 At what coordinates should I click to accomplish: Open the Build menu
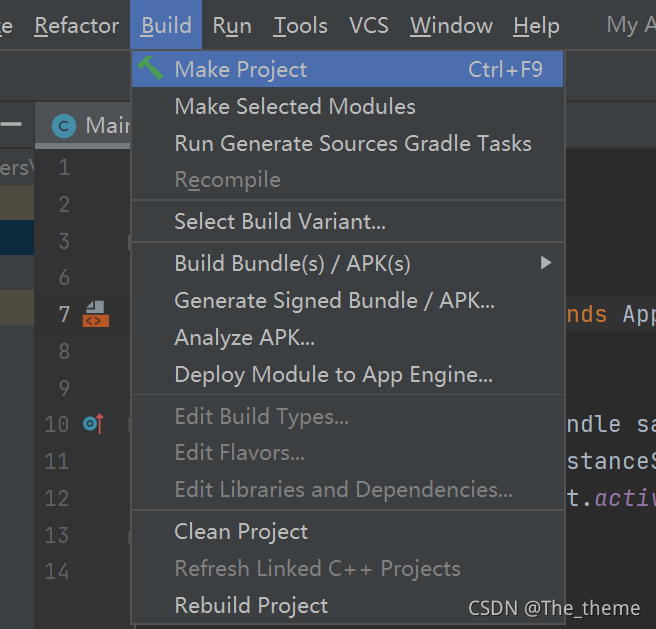(x=166, y=26)
